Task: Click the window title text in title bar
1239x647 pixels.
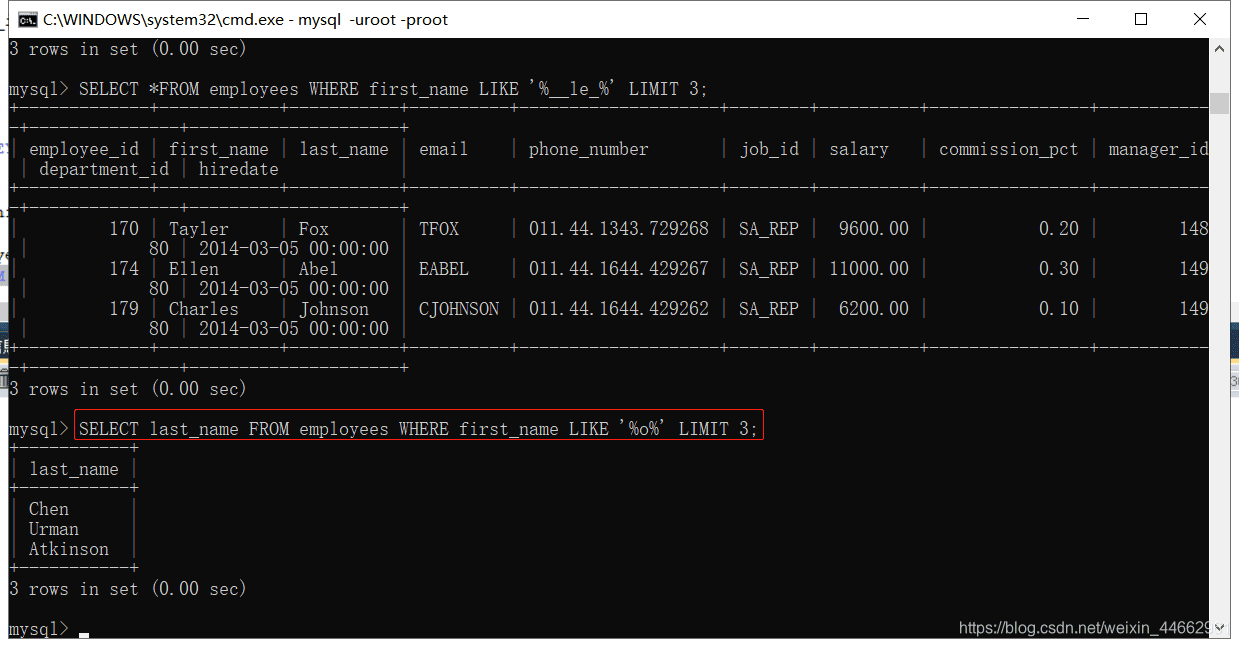Action: tap(245, 19)
